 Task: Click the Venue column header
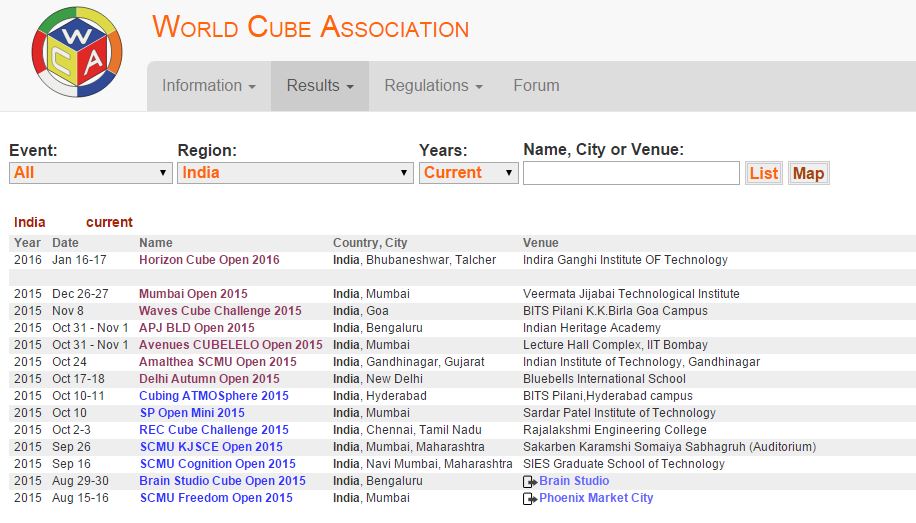click(541, 243)
